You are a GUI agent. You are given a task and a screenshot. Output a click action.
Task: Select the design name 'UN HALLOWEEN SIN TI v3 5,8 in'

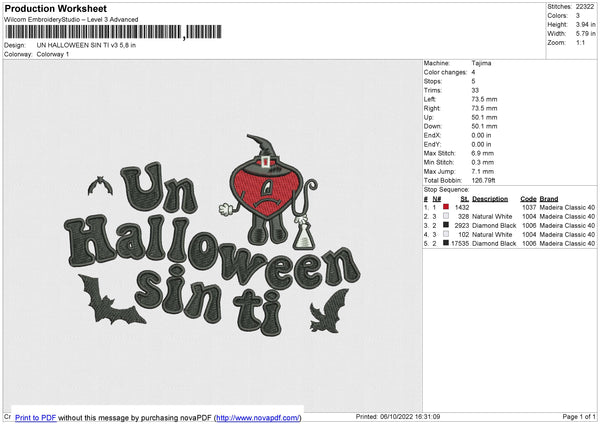pyautogui.click(x=86, y=45)
